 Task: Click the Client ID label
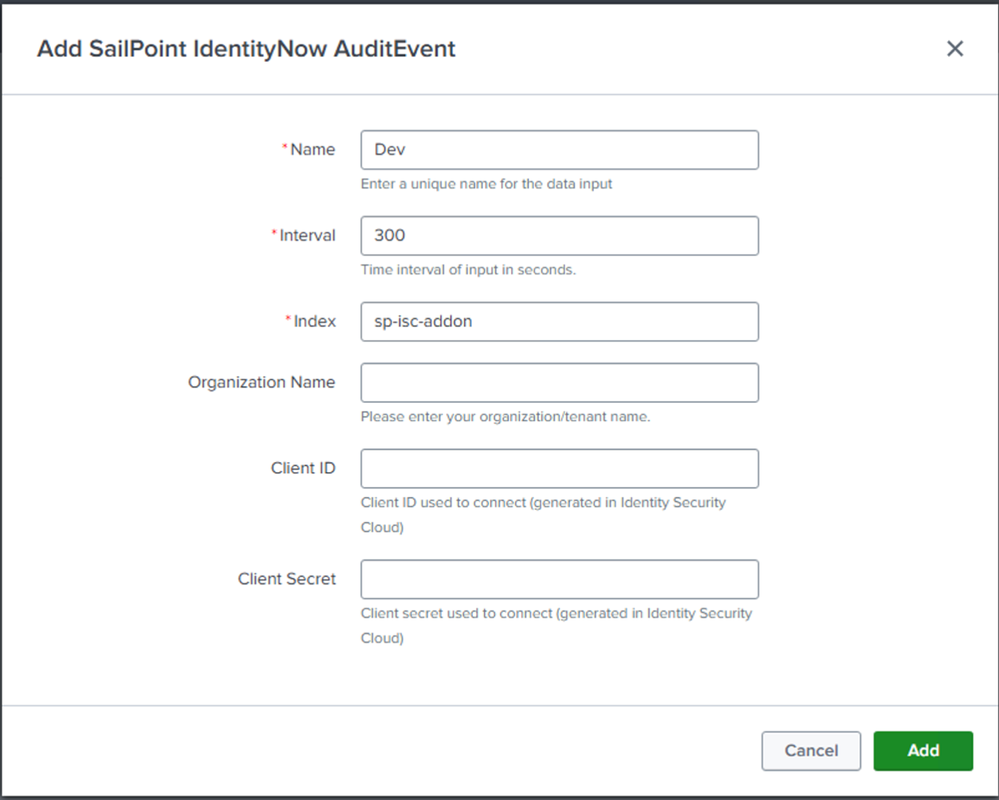point(303,469)
